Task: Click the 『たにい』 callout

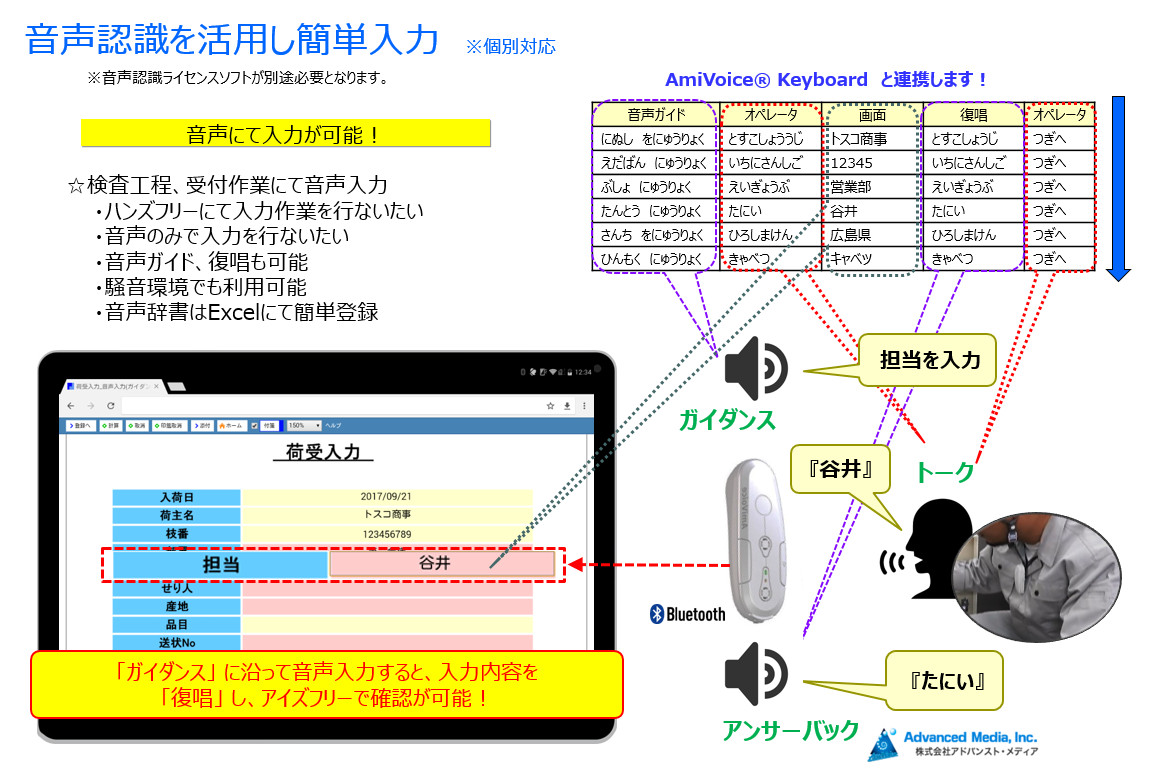Action: click(946, 681)
